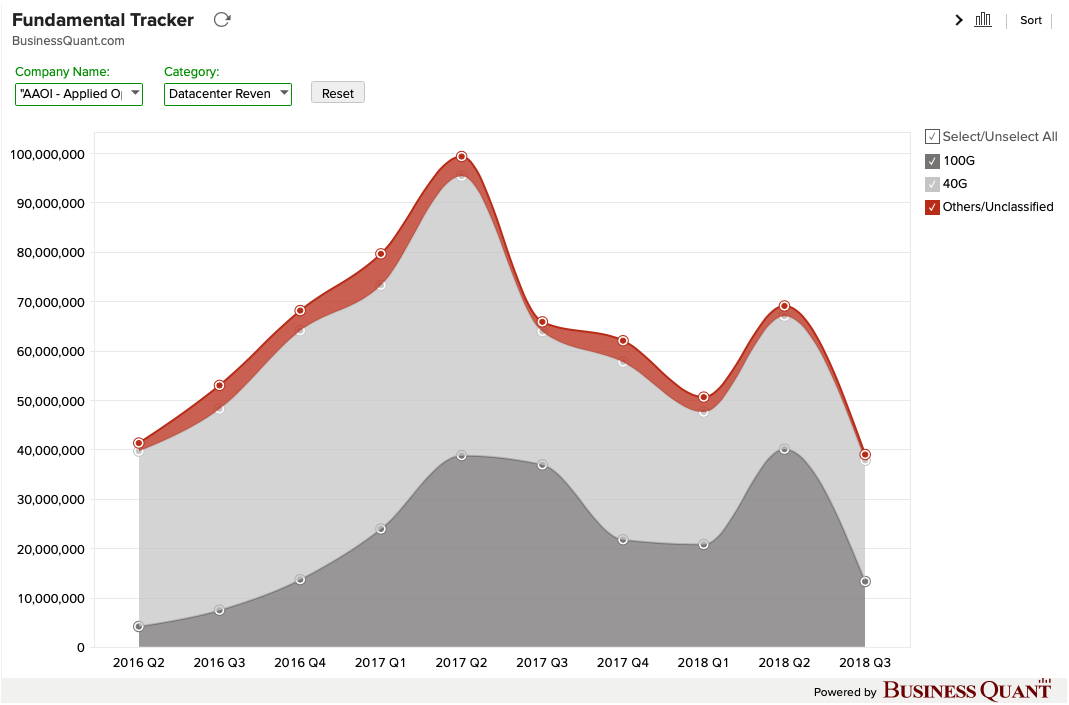Open the Company Name dropdown
1069x705 pixels.
[79, 94]
